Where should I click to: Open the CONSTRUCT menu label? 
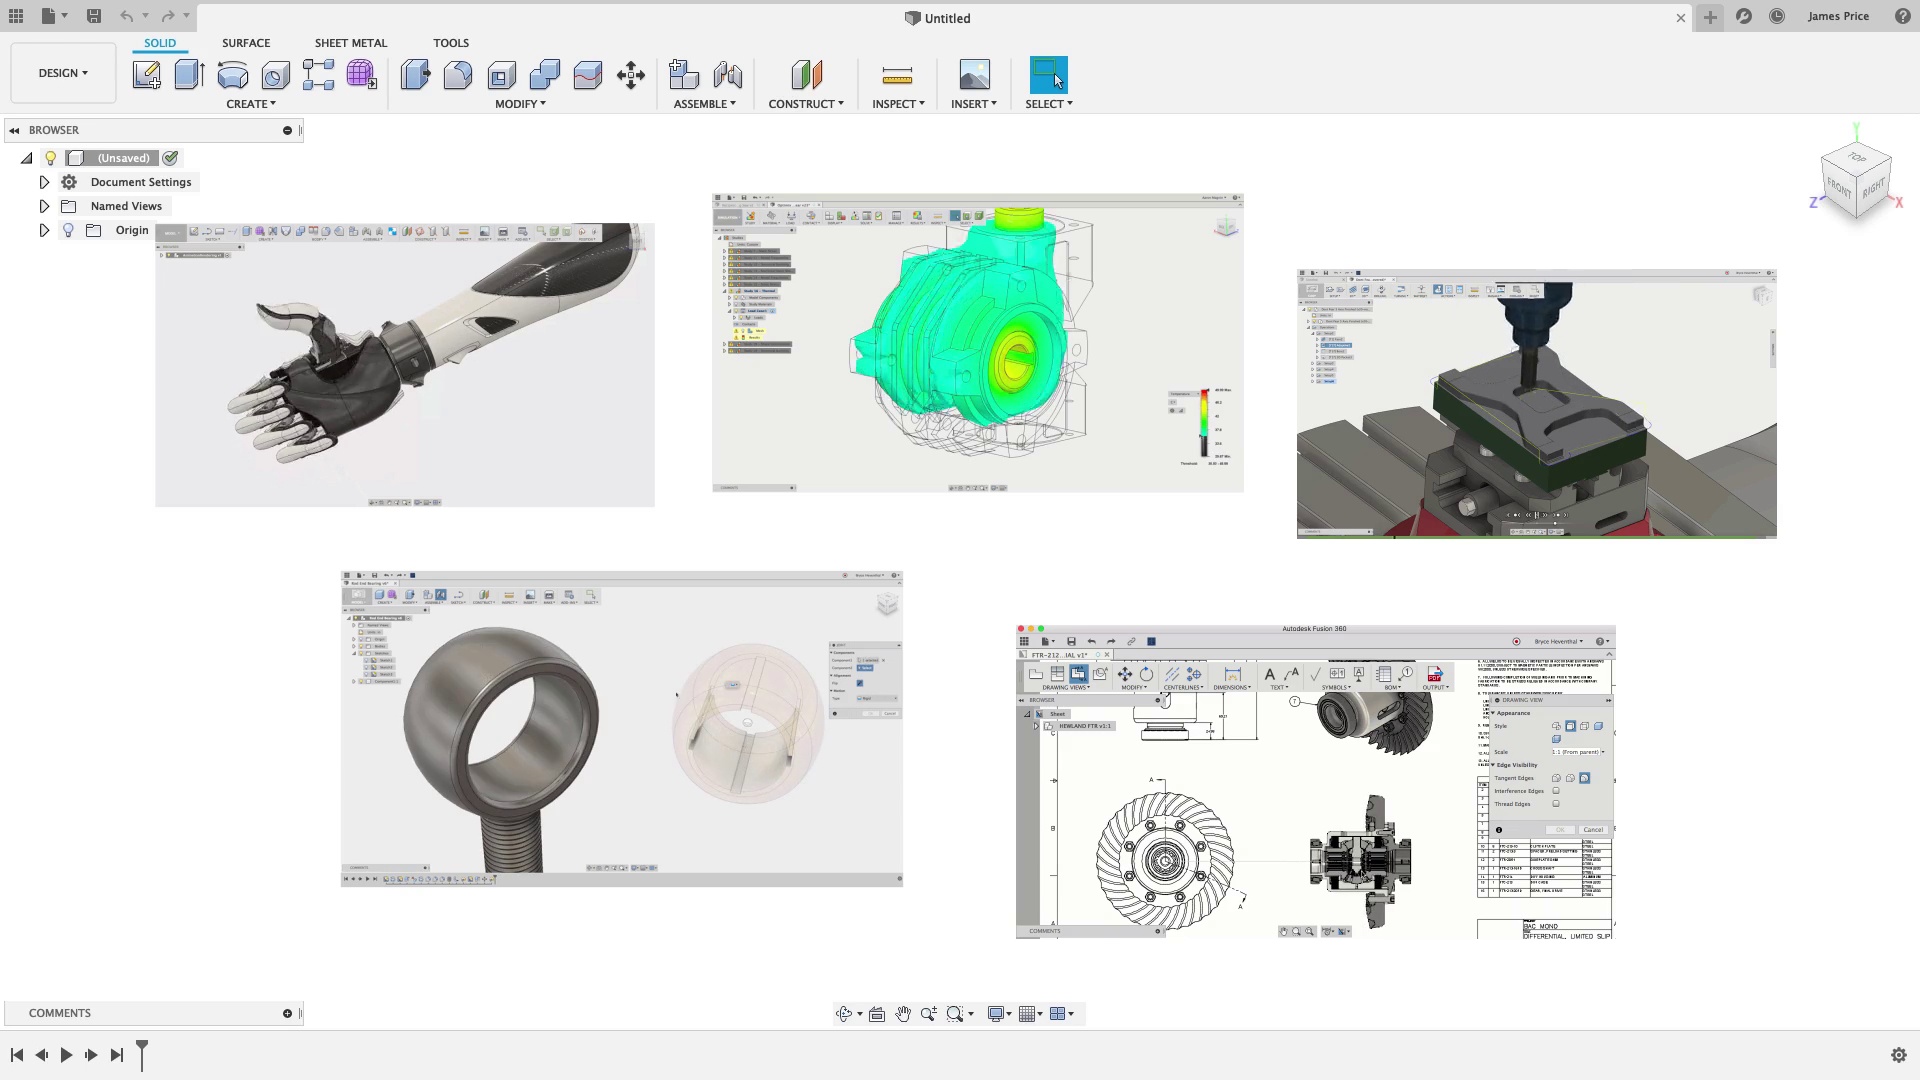(805, 104)
